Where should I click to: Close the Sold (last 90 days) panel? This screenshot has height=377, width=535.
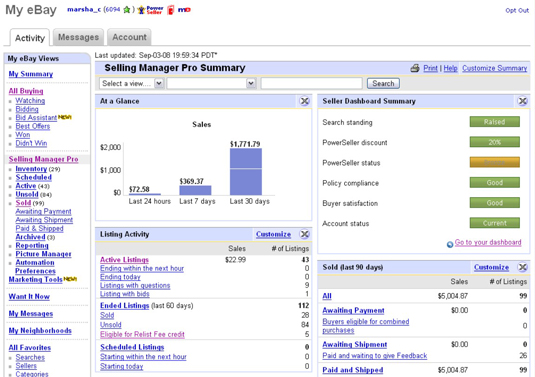pos(522,267)
